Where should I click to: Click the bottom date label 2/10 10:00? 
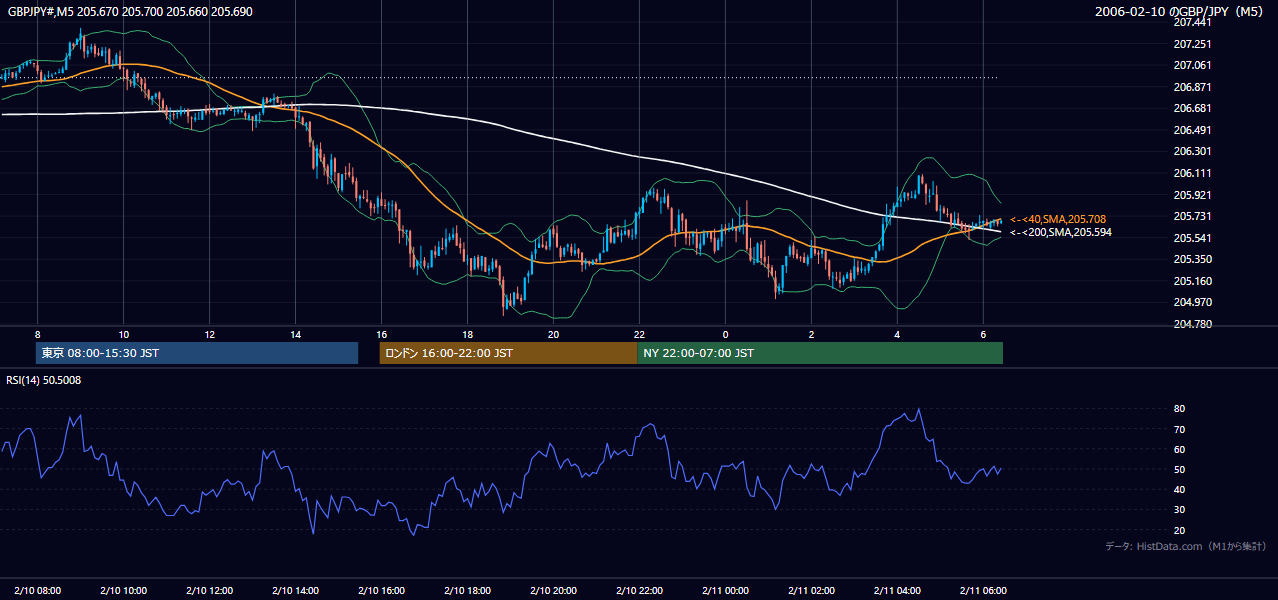tap(123, 591)
